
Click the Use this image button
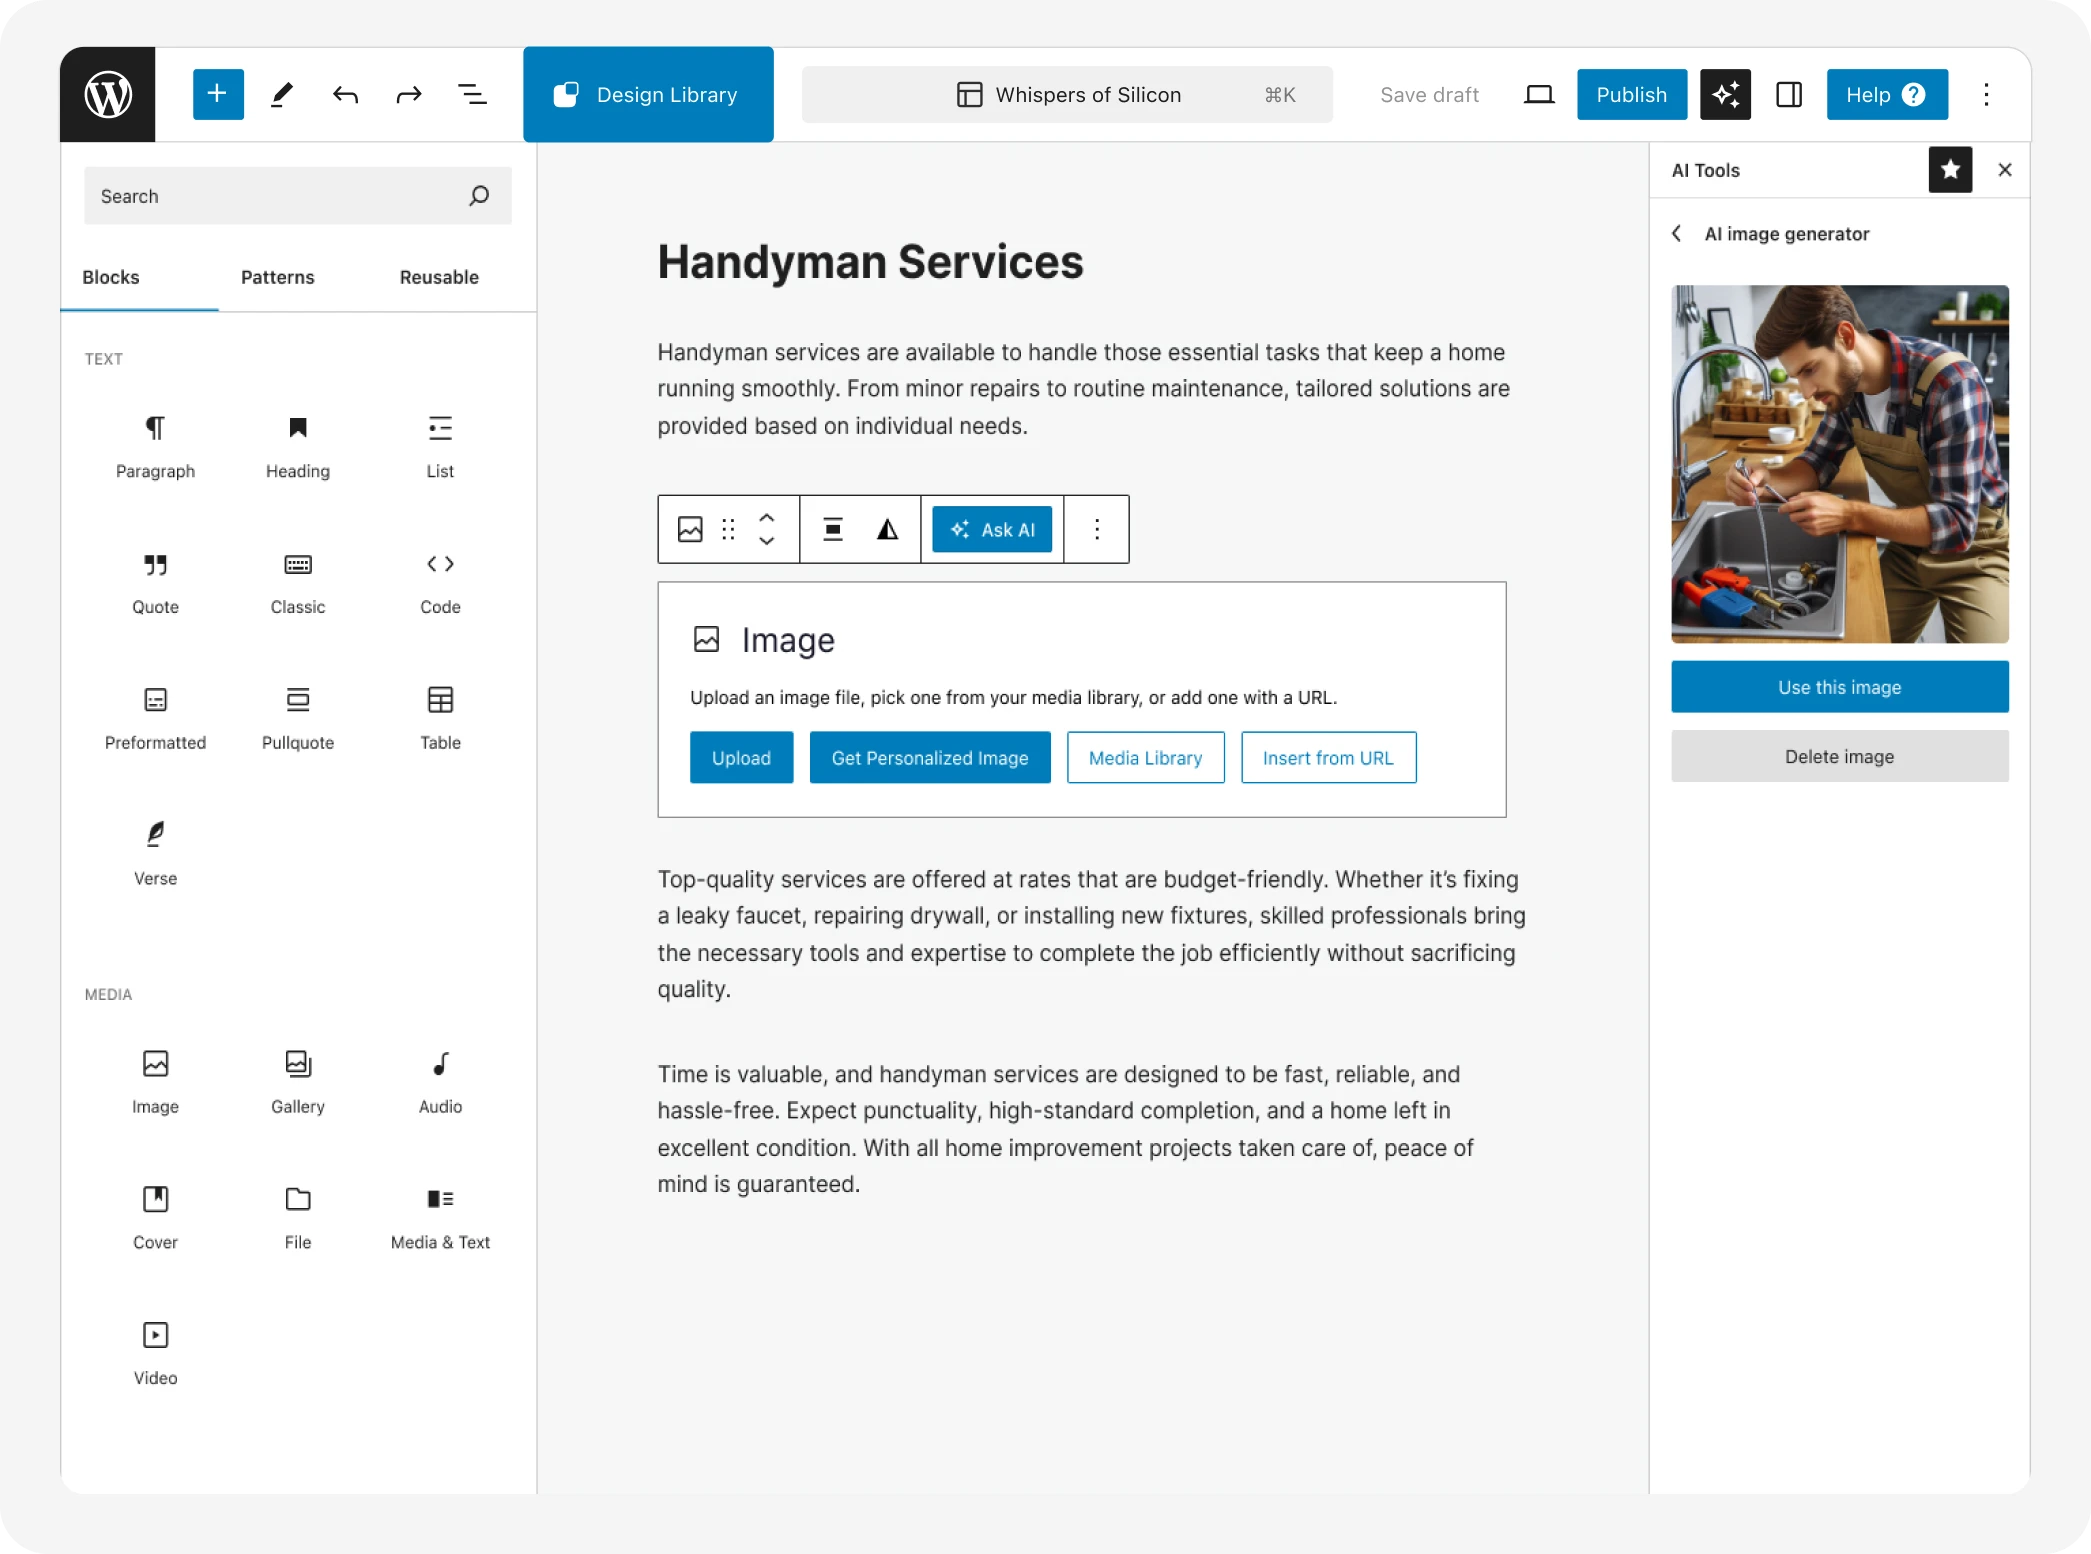click(1840, 686)
